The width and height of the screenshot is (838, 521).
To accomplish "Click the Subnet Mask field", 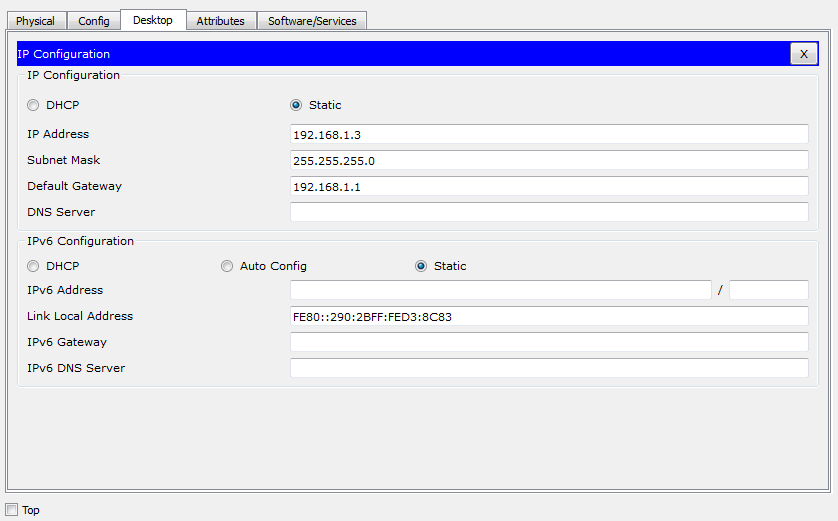I will pos(549,160).
